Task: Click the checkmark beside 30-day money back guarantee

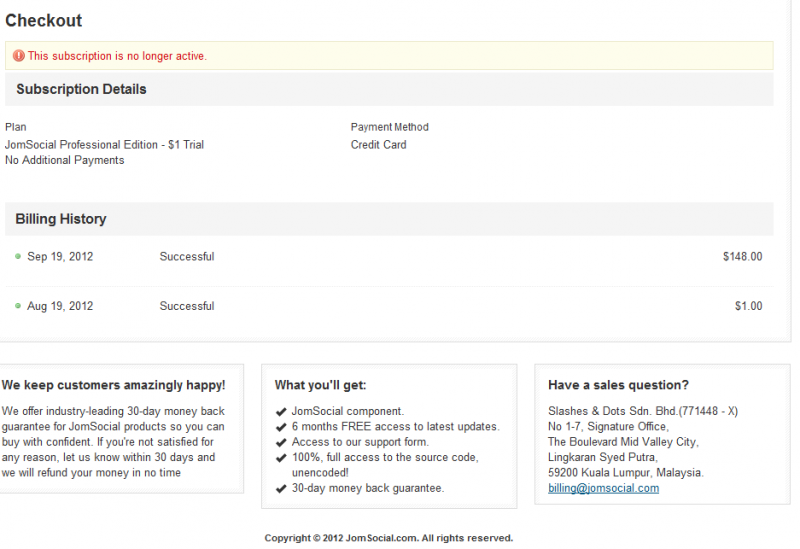Action: pyautogui.click(x=281, y=489)
